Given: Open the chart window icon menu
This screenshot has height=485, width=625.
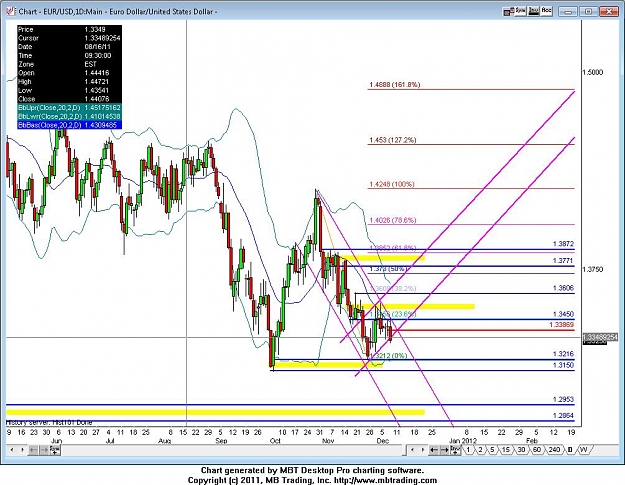Looking at the screenshot, I should pos(10,11).
